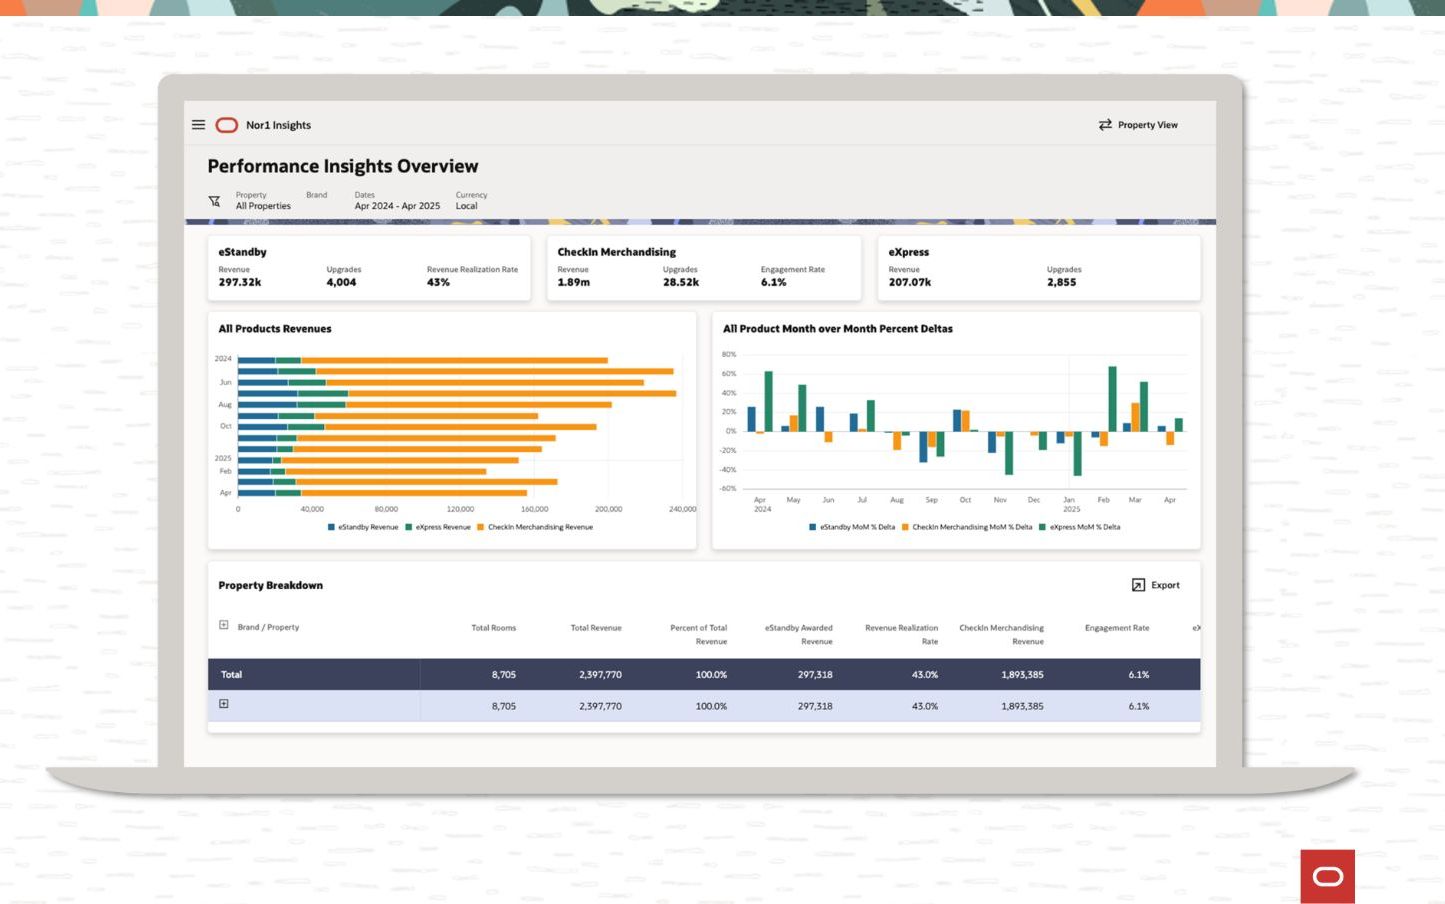
Task: Expand all rows via Brand / Property plus icon
Action: (x=224, y=625)
